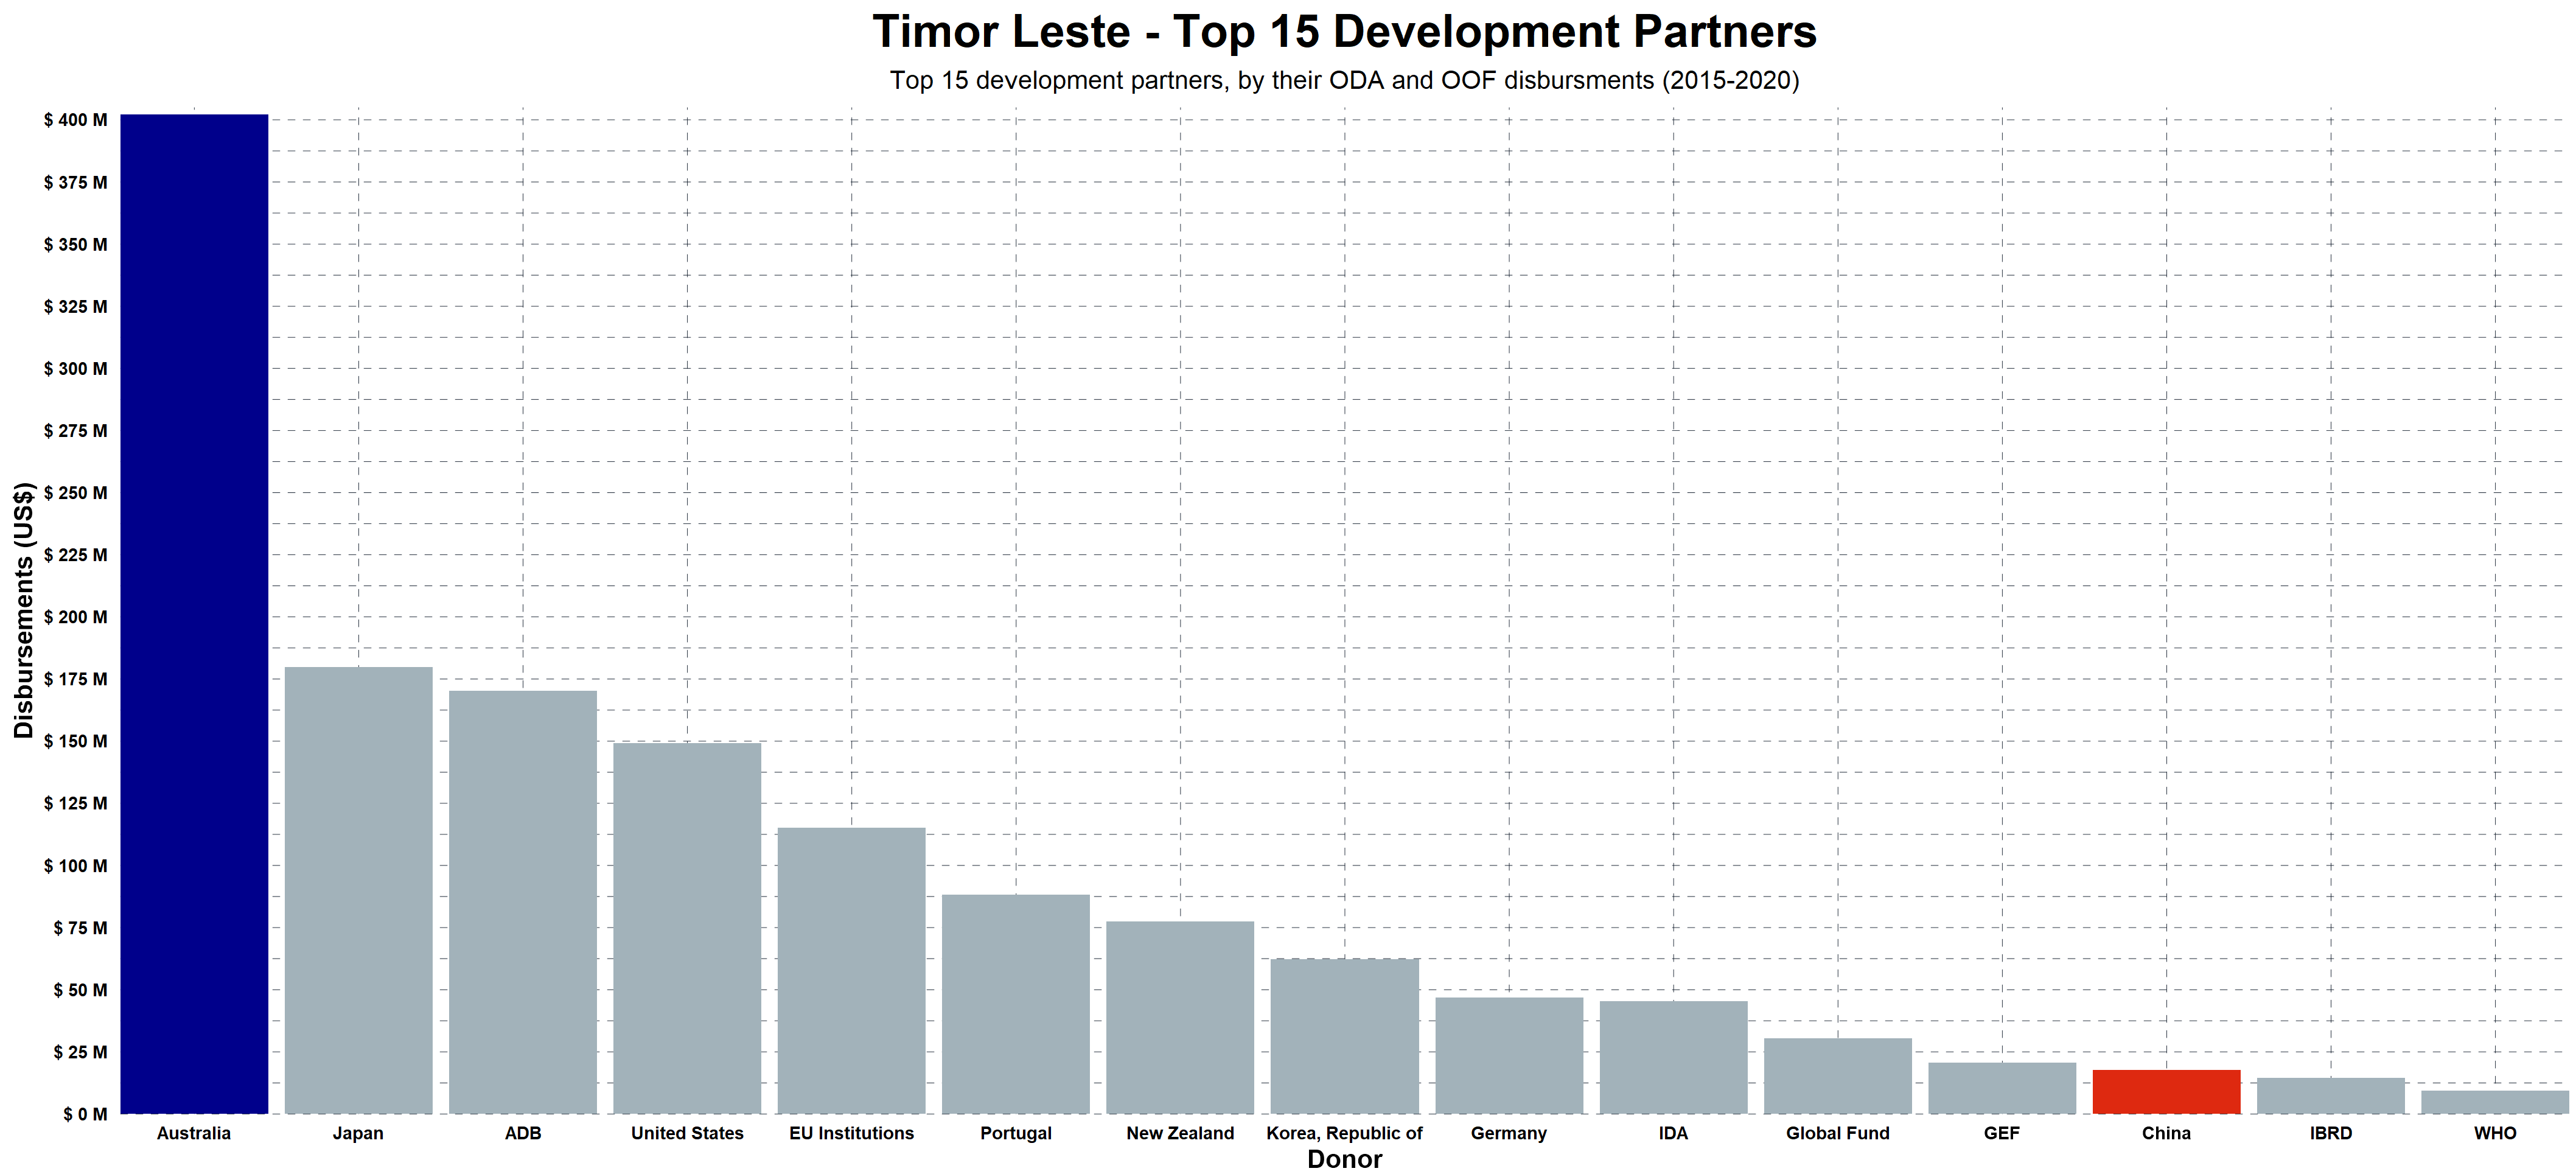Image resolution: width=2576 pixels, height=1174 pixels.
Task: Click the New Zealand bar
Action: click(x=1180, y=1017)
